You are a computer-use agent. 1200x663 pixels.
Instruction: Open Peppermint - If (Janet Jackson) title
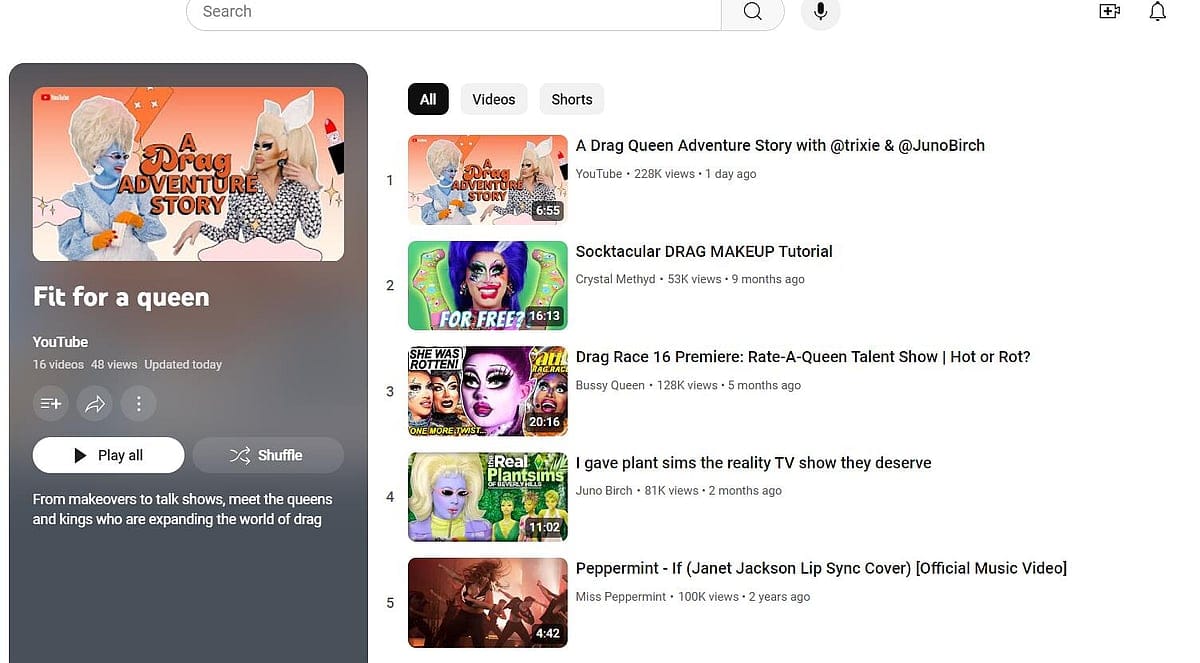click(x=821, y=569)
